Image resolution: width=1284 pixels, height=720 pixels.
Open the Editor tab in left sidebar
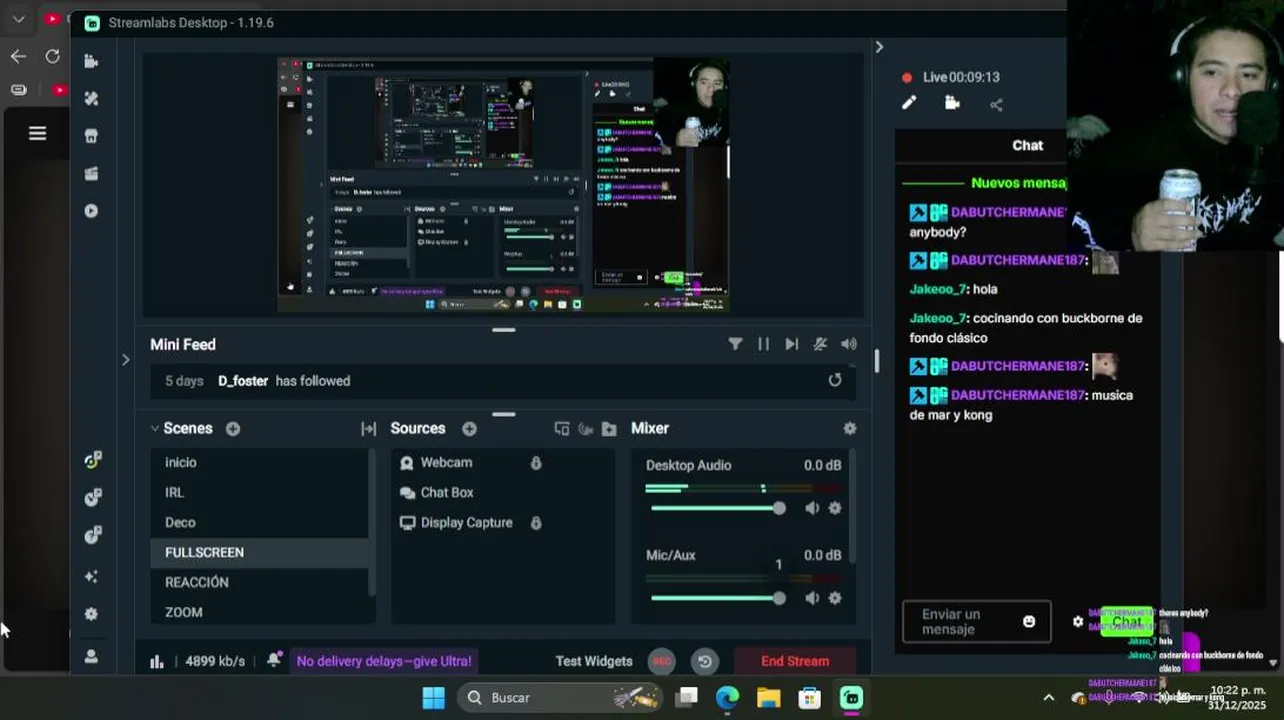pyautogui.click(x=91, y=61)
